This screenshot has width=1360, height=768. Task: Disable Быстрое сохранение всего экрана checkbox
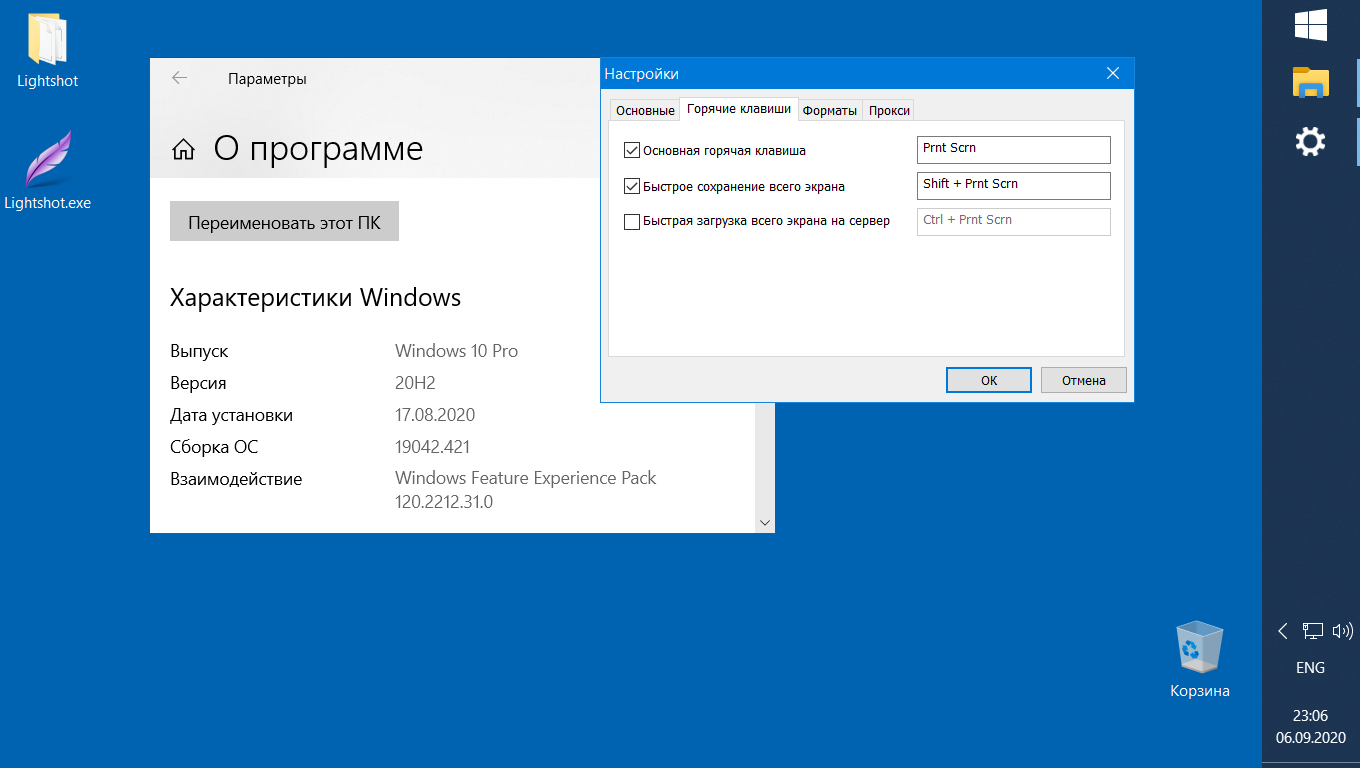[632, 186]
